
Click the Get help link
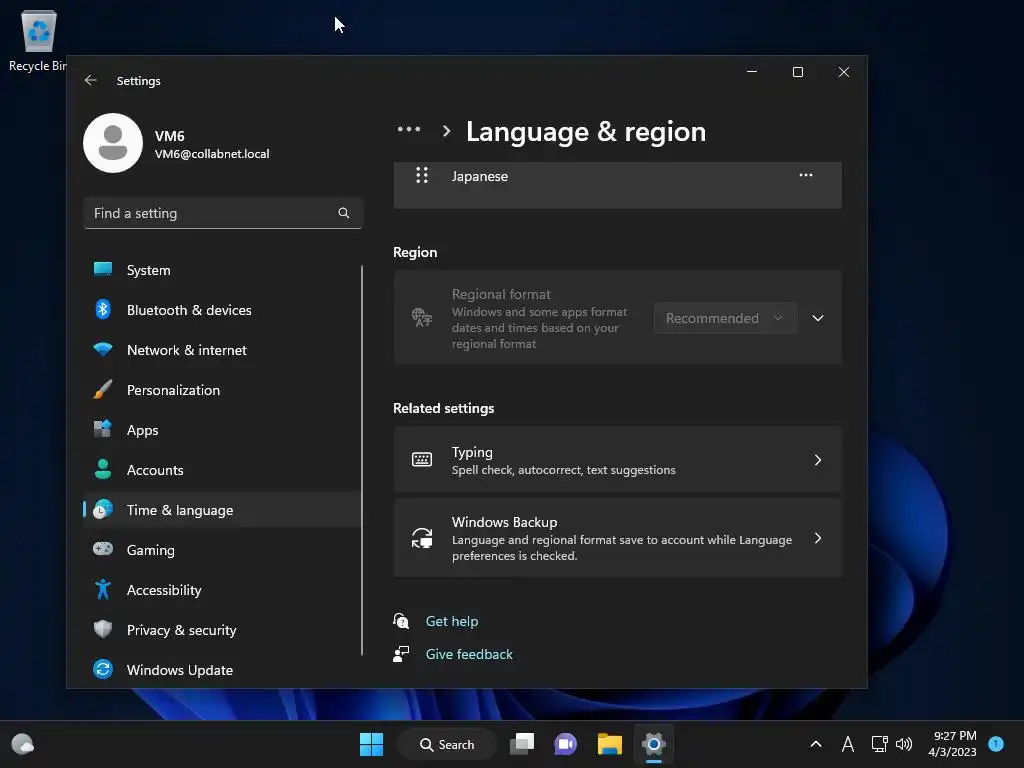pos(452,621)
